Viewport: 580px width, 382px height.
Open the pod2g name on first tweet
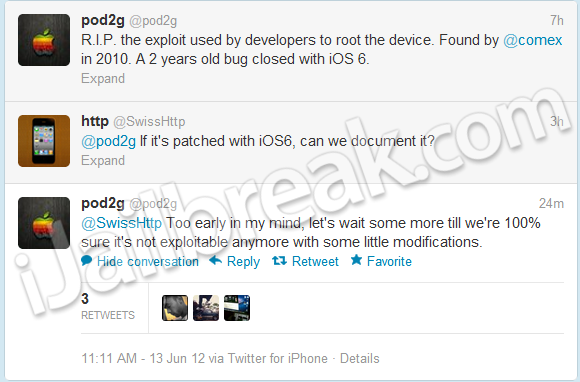(103, 20)
